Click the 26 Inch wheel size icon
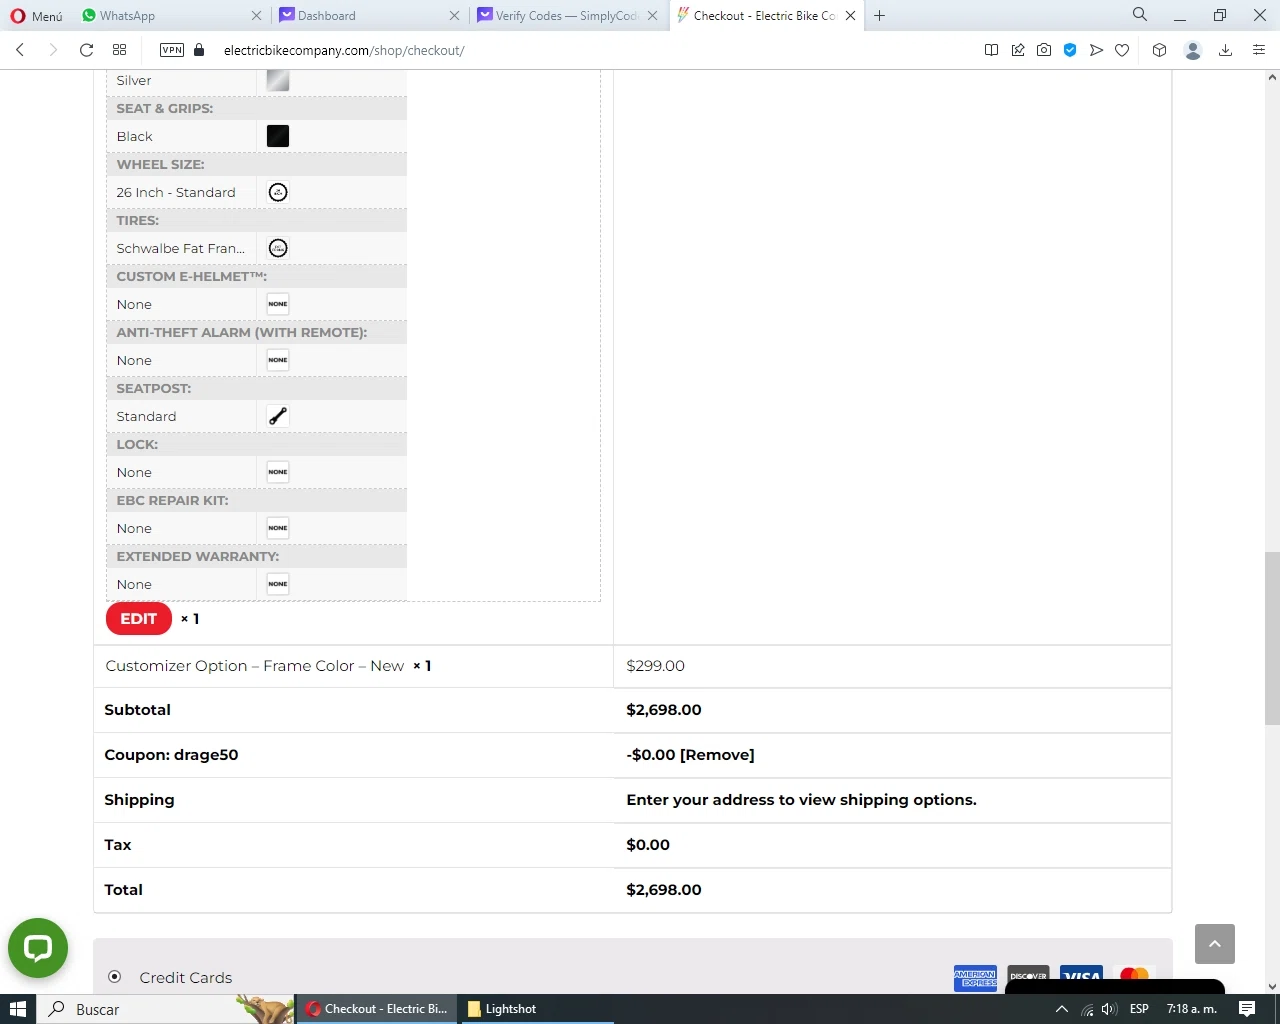1280x1024 pixels. click(278, 192)
